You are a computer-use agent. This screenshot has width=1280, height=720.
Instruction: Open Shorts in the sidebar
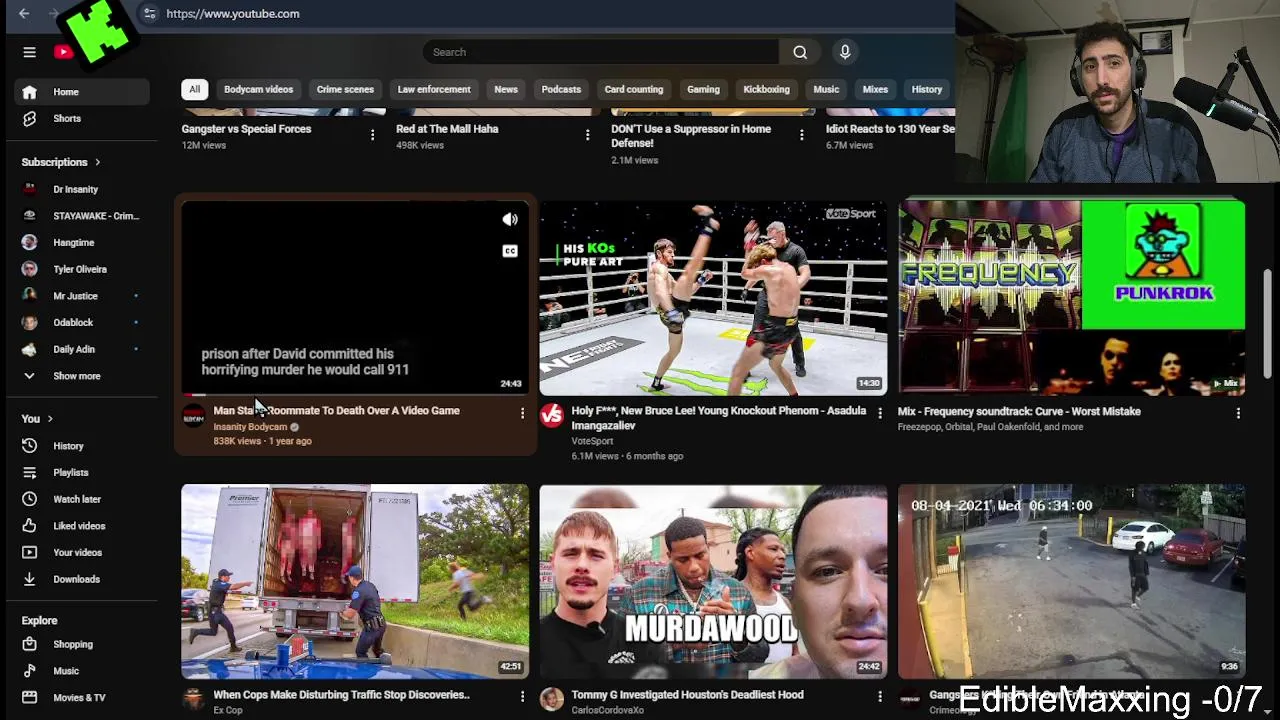coord(82,118)
